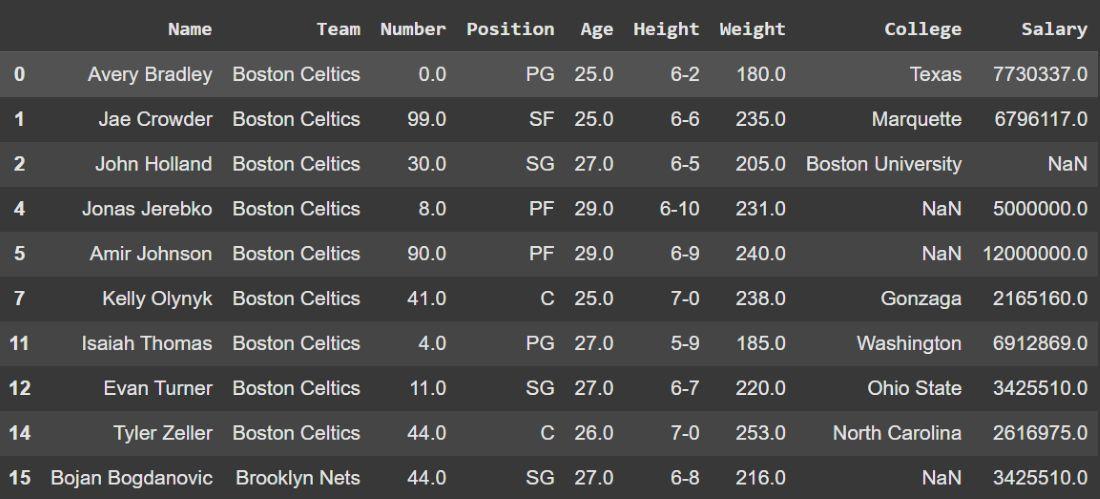Click the College column header
Screen dimensions: 1100x499
point(922,29)
